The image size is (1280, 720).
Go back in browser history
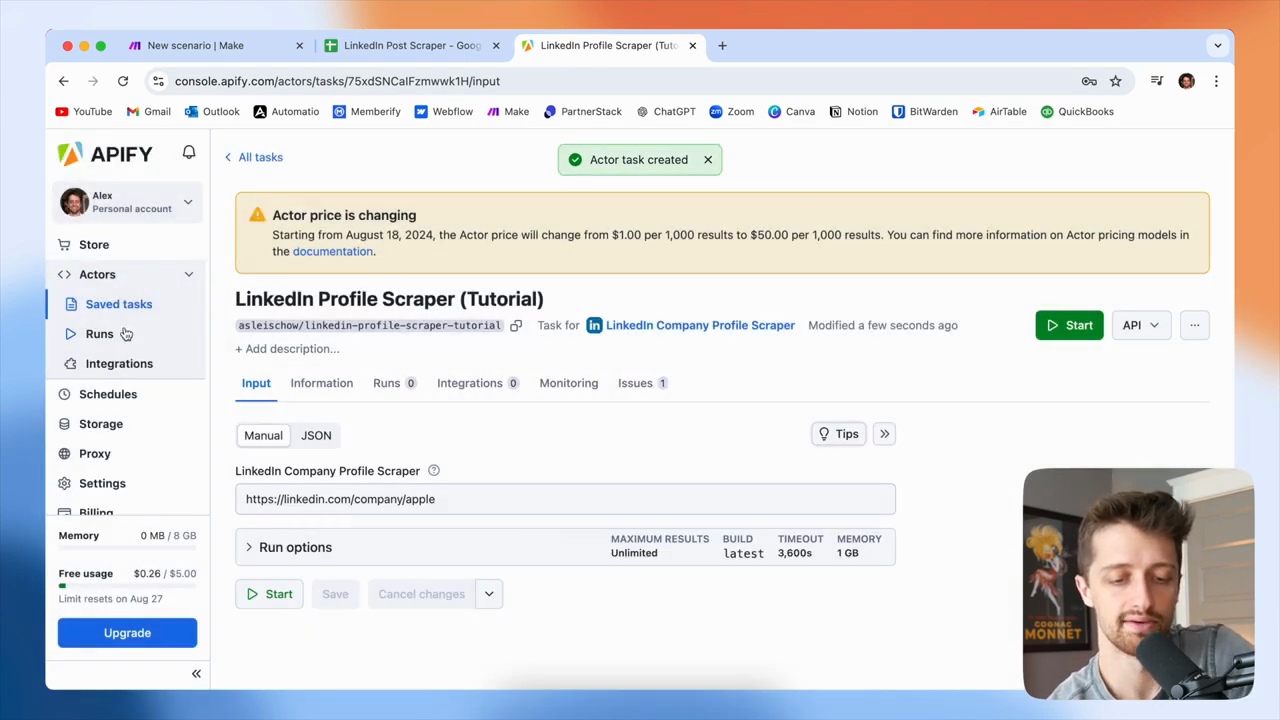64,81
